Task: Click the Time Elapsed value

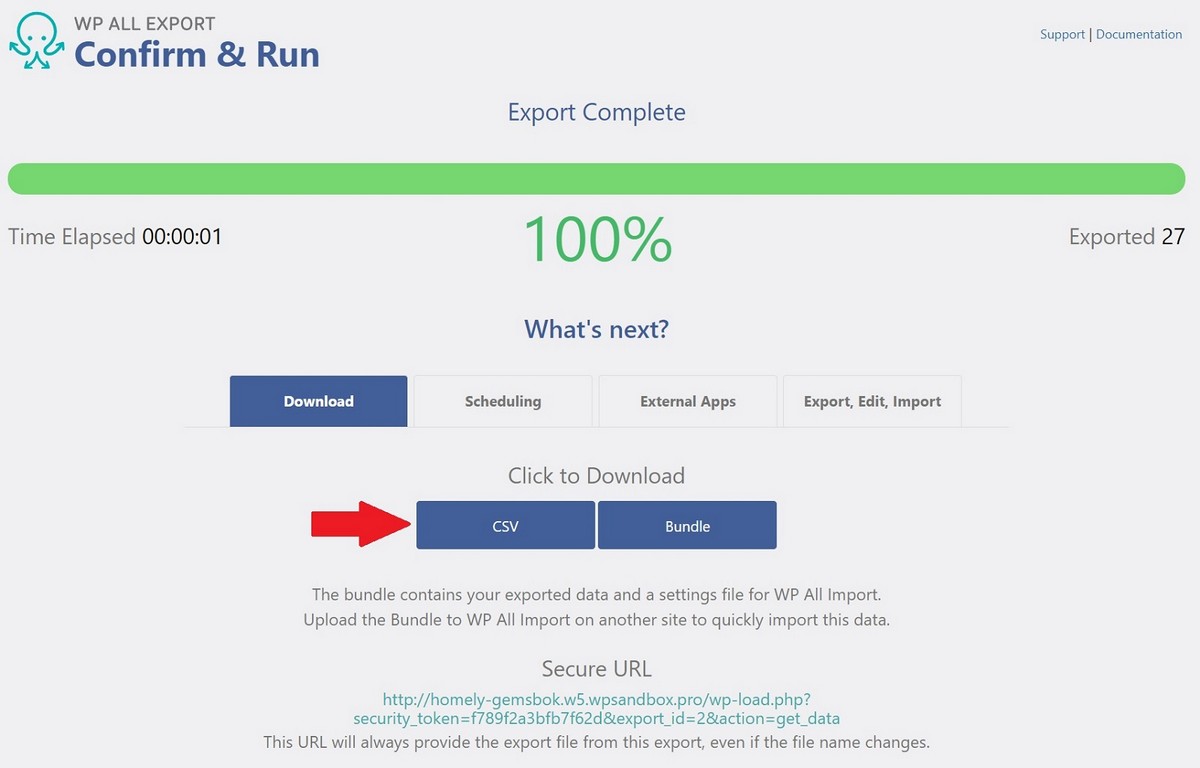Action: coord(182,237)
